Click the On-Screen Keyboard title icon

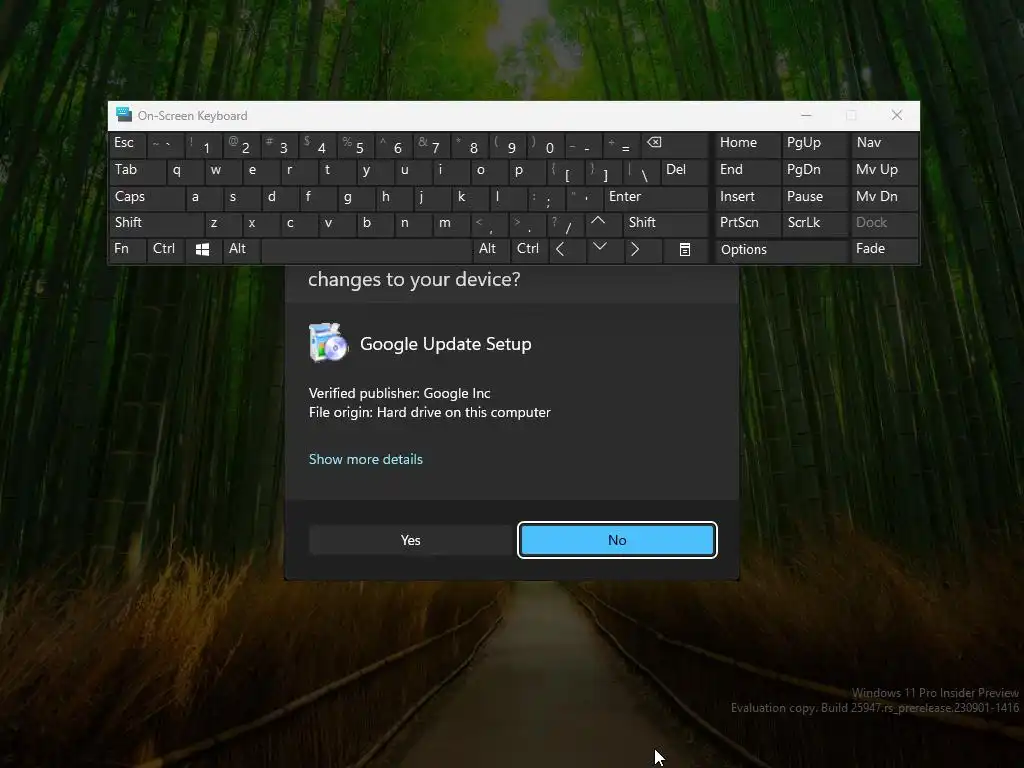[x=123, y=115]
